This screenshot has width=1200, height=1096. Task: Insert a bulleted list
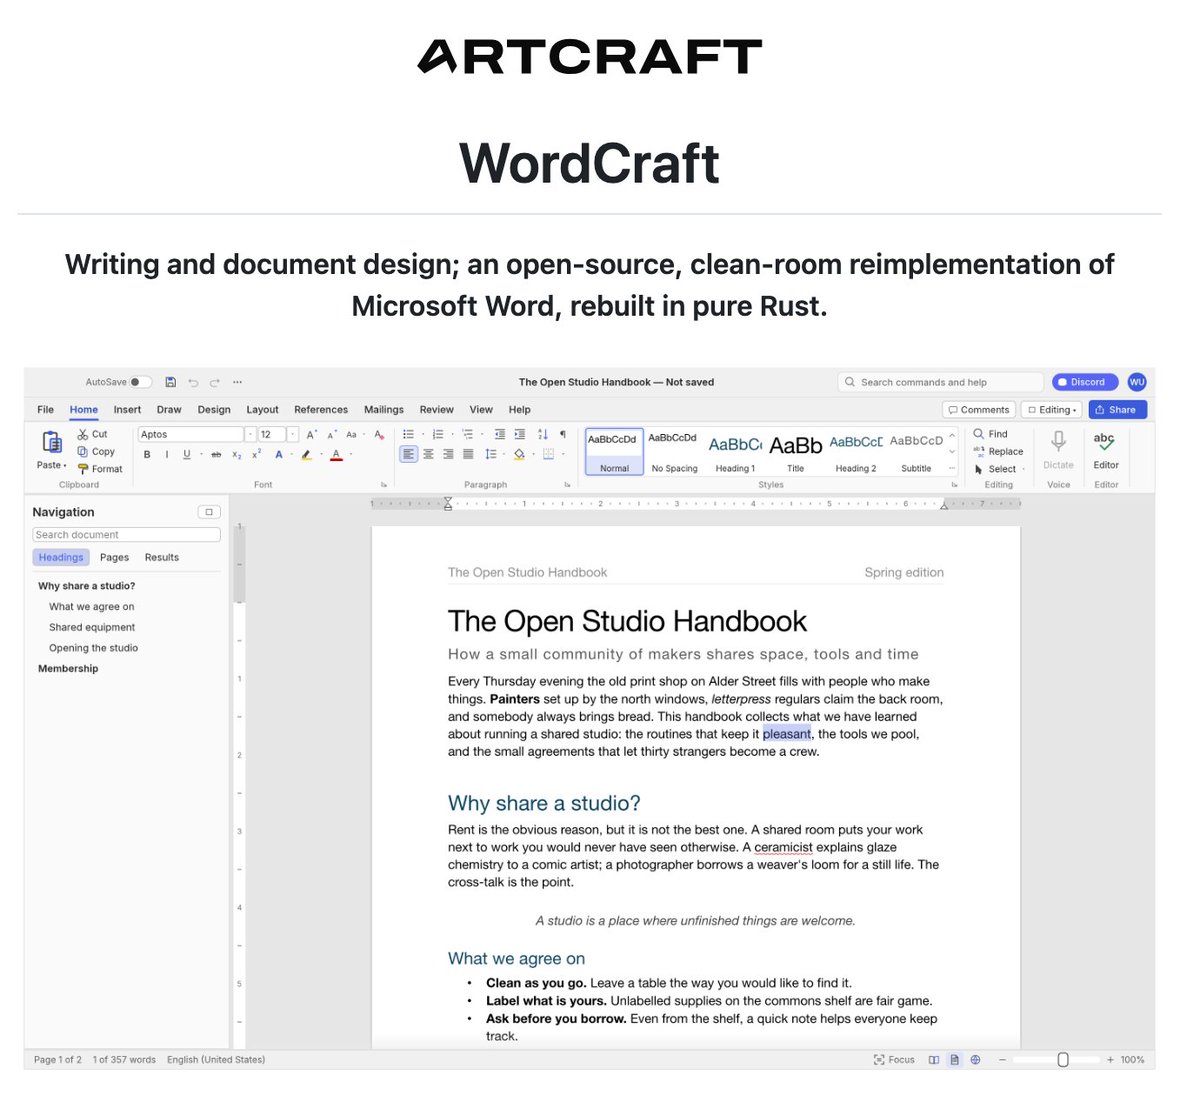coord(408,434)
